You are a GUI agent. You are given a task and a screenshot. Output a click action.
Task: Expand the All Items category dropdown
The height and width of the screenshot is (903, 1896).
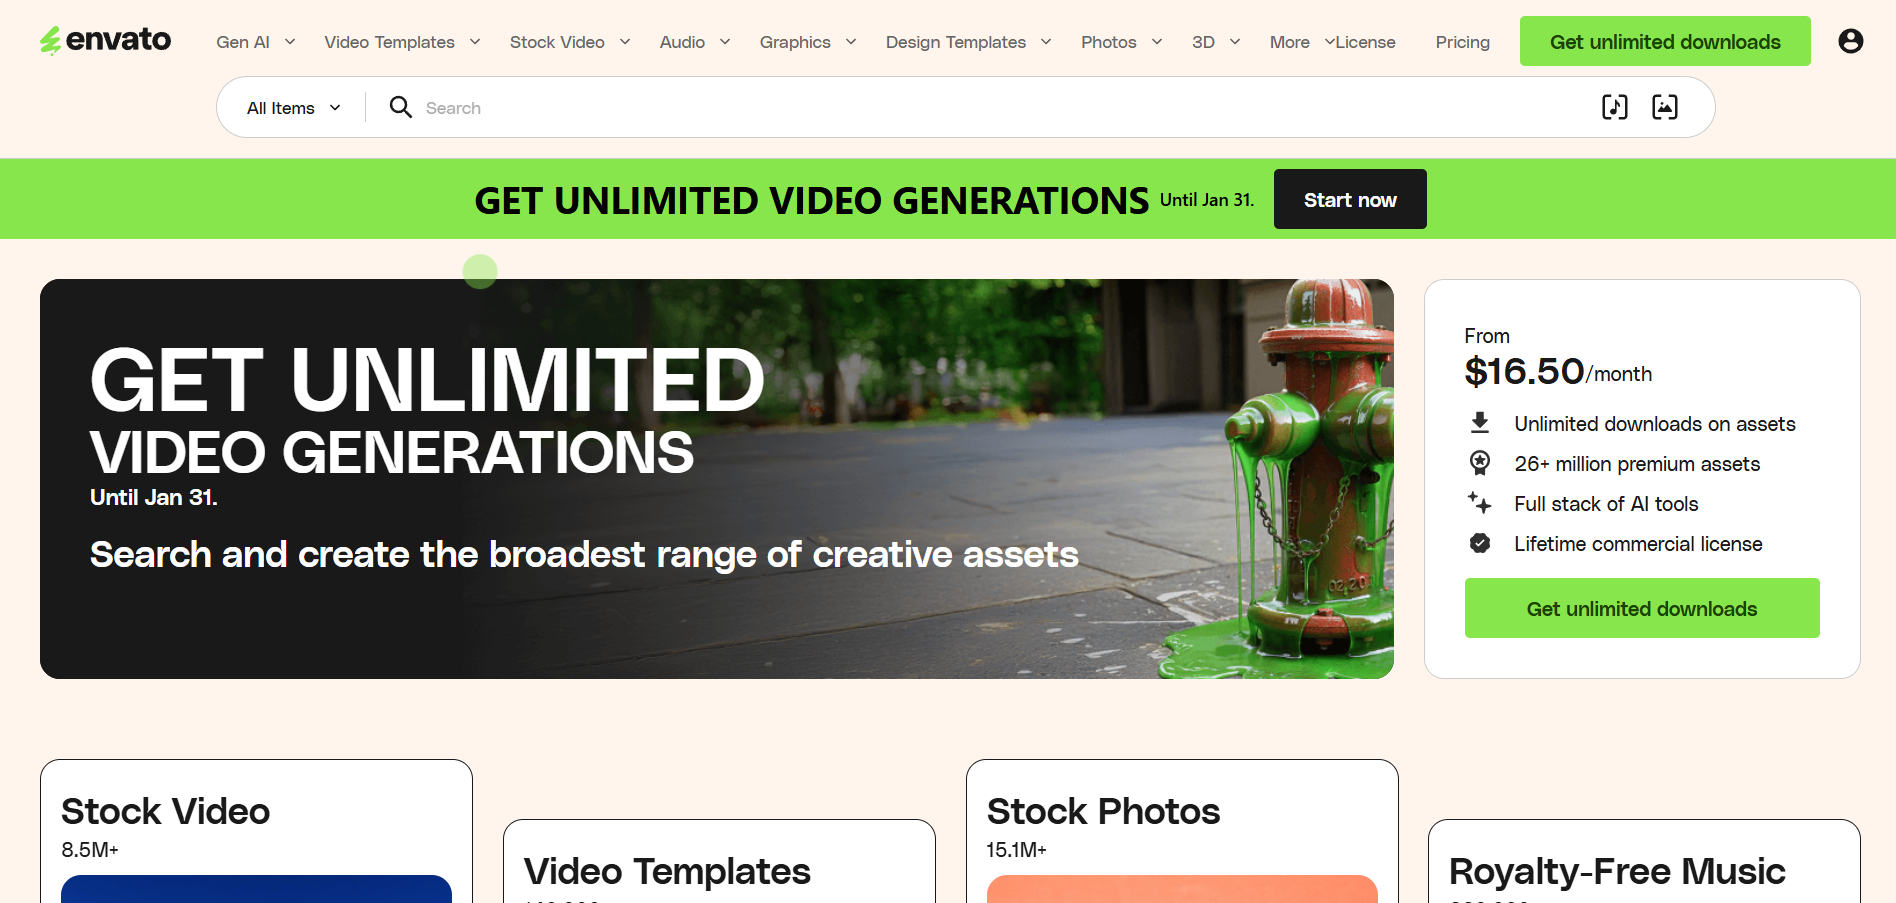pos(294,108)
